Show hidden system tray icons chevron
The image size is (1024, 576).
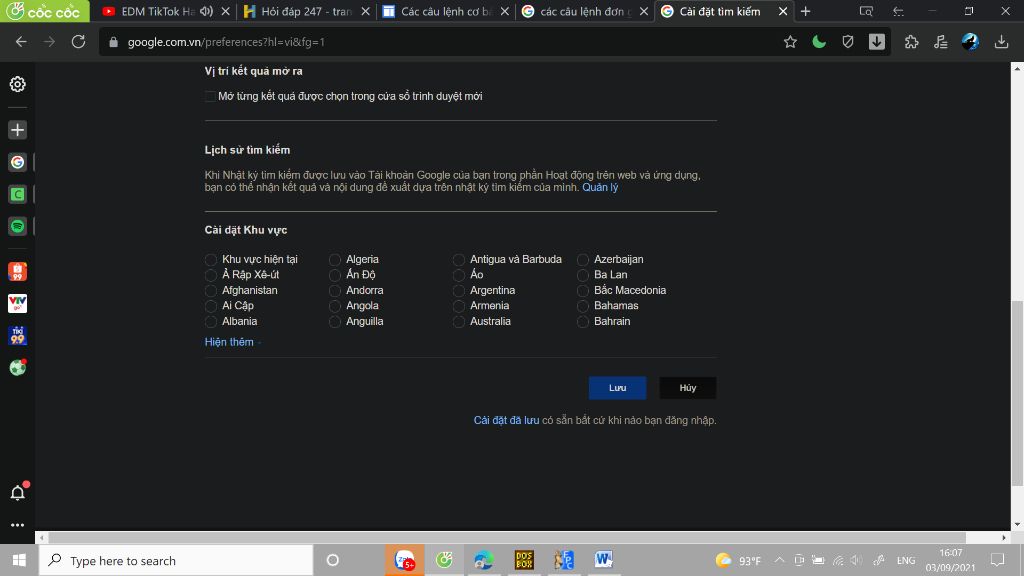(x=779, y=560)
